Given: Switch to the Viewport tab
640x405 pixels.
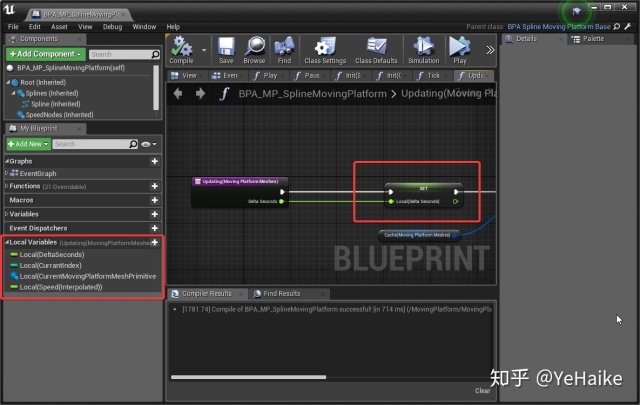Looking at the screenshot, I should pyautogui.click(x=186, y=76).
